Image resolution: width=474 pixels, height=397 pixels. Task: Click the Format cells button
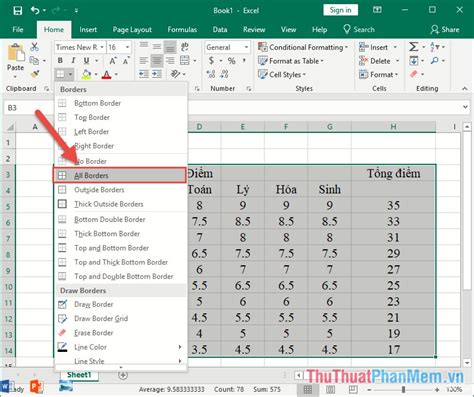click(x=379, y=74)
